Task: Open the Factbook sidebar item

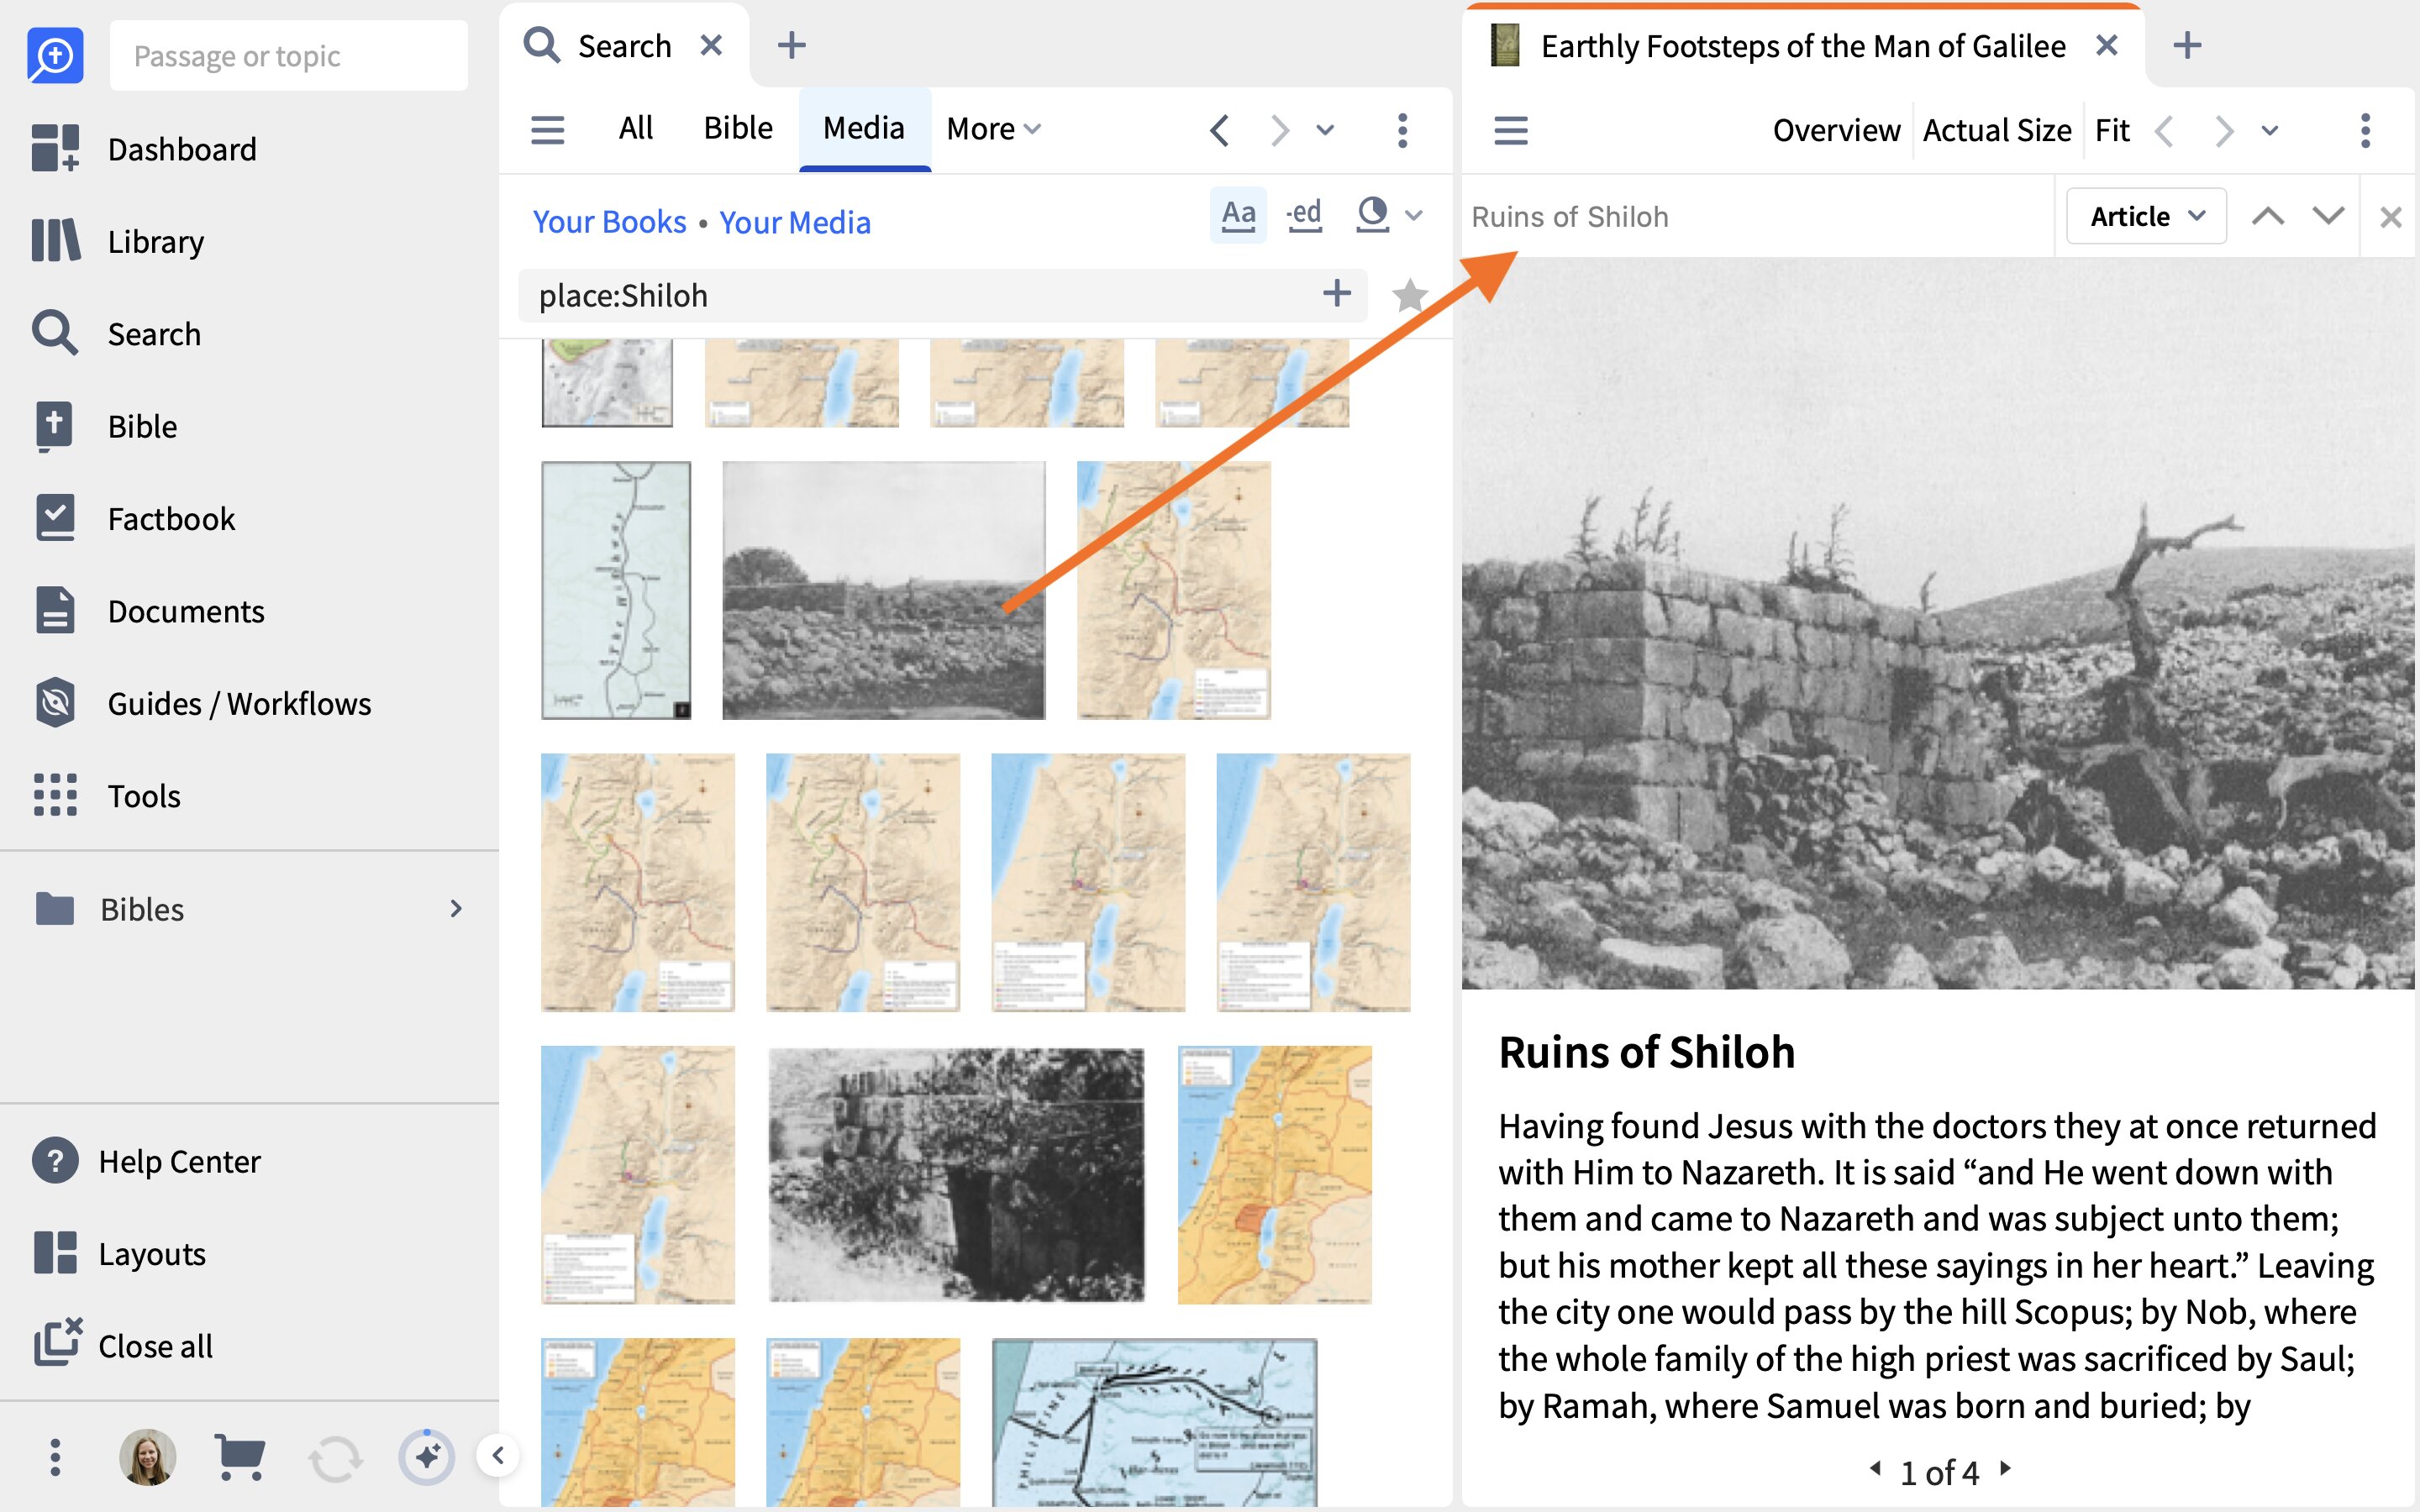Action: pos(134,518)
